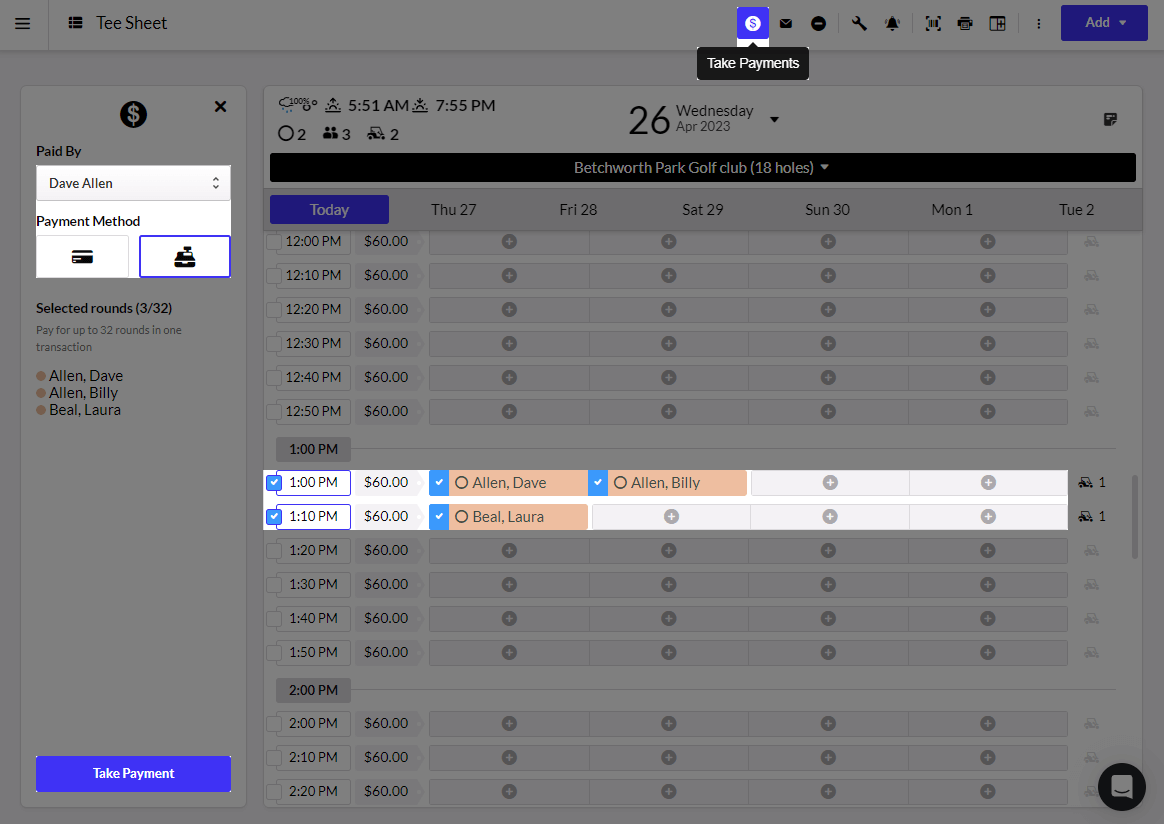The width and height of the screenshot is (1164, 824).
Task: Open the live chat bubble
Action: click(x=1122, y=786)
